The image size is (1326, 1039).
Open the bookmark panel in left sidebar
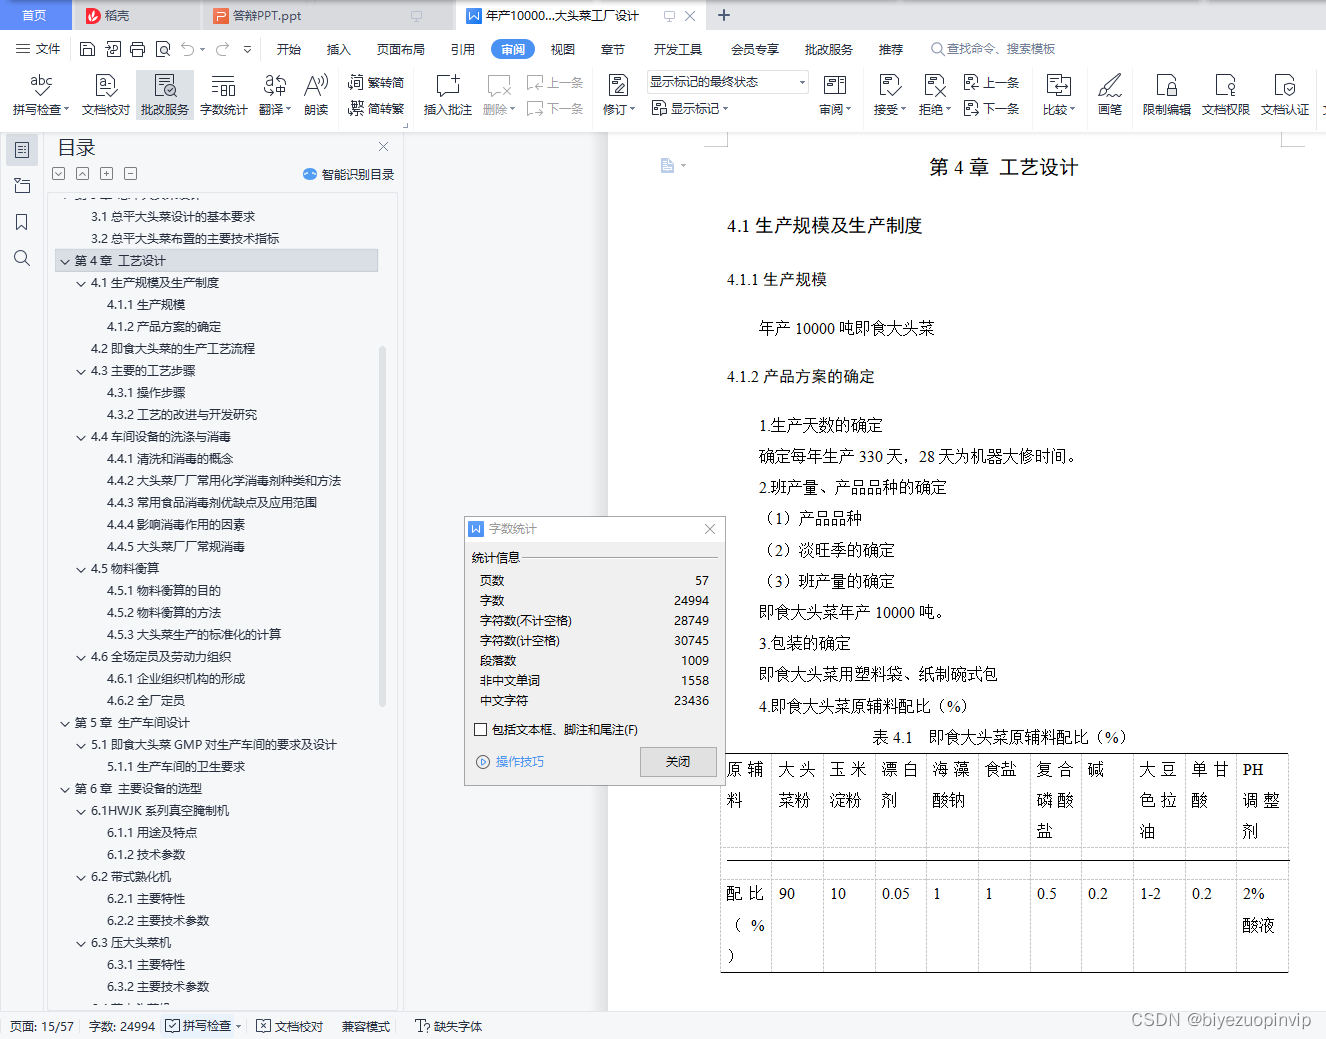(21, 222)
